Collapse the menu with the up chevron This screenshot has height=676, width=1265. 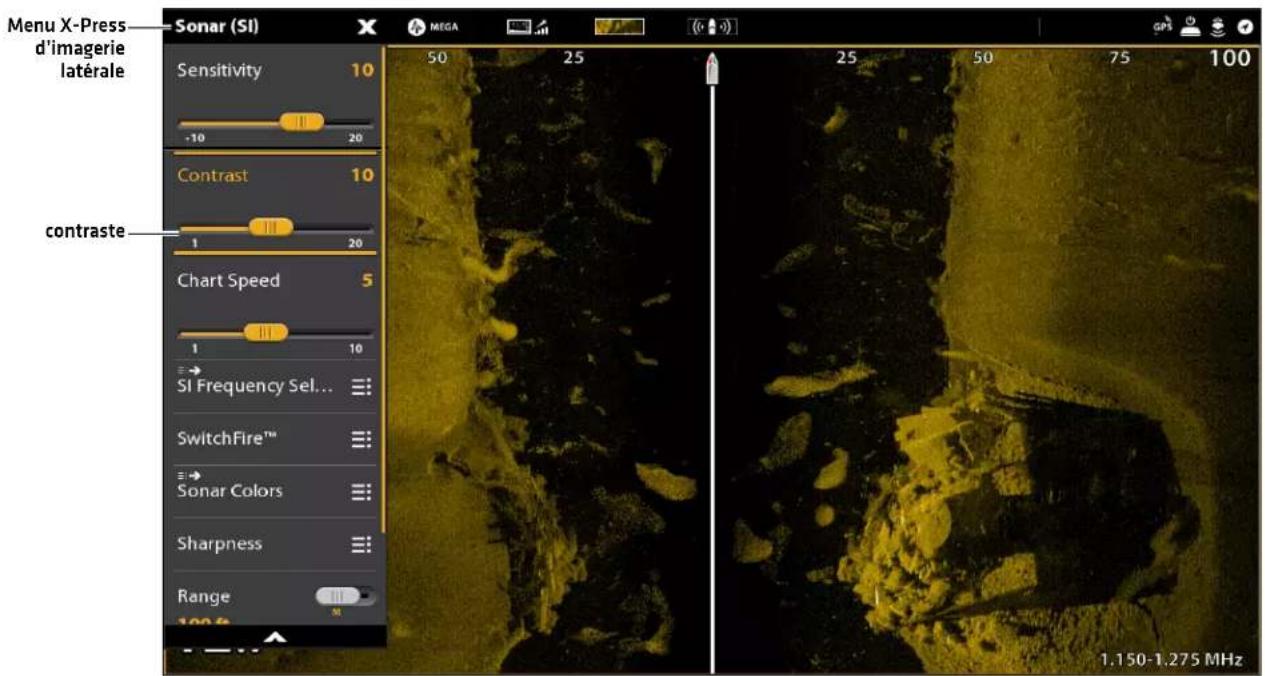(274, 636)
